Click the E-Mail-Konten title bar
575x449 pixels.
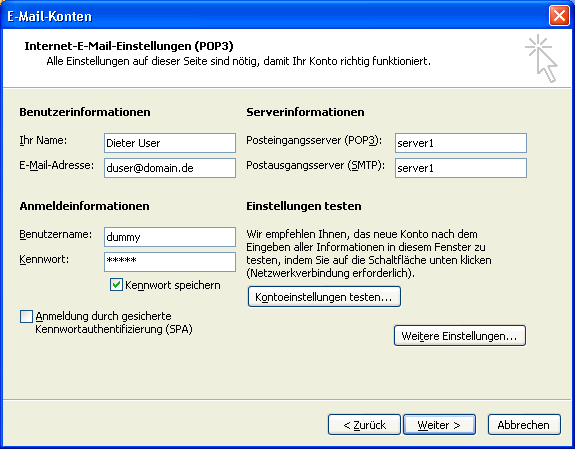pyautogui.click(x=275, y=16)
